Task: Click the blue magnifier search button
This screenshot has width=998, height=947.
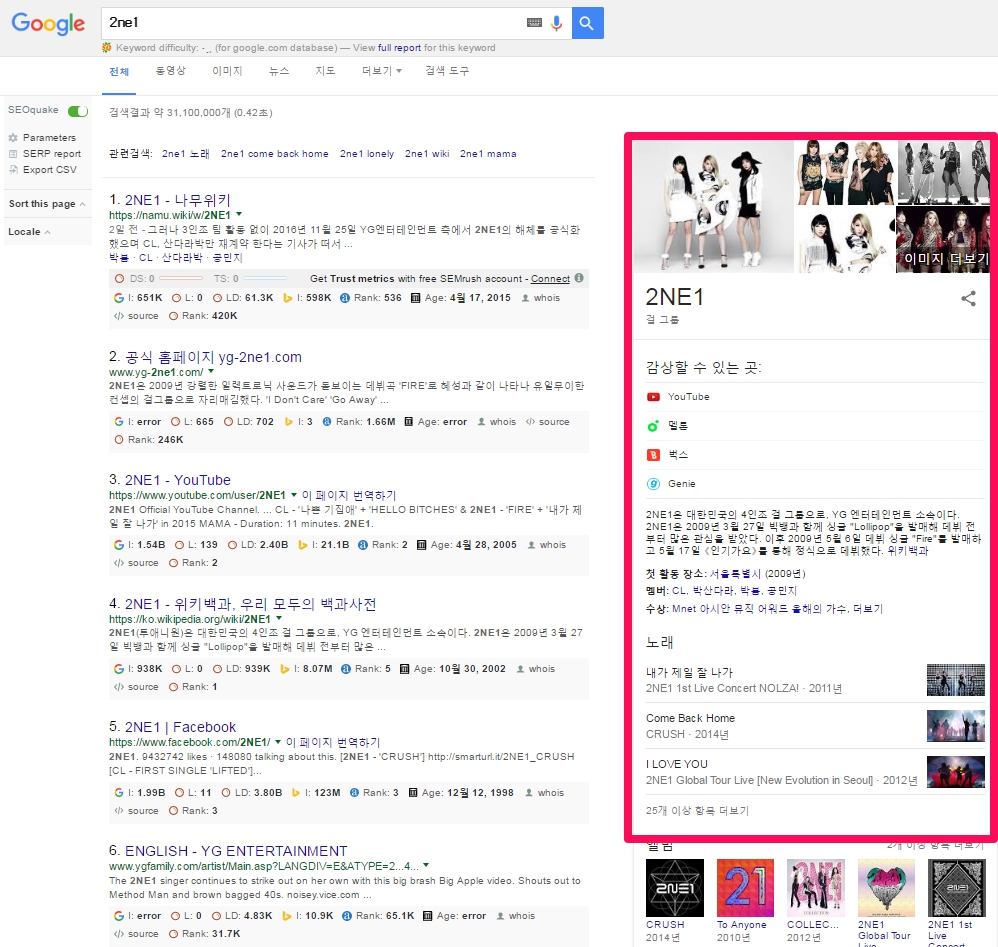Action: (x=587, y=23)
